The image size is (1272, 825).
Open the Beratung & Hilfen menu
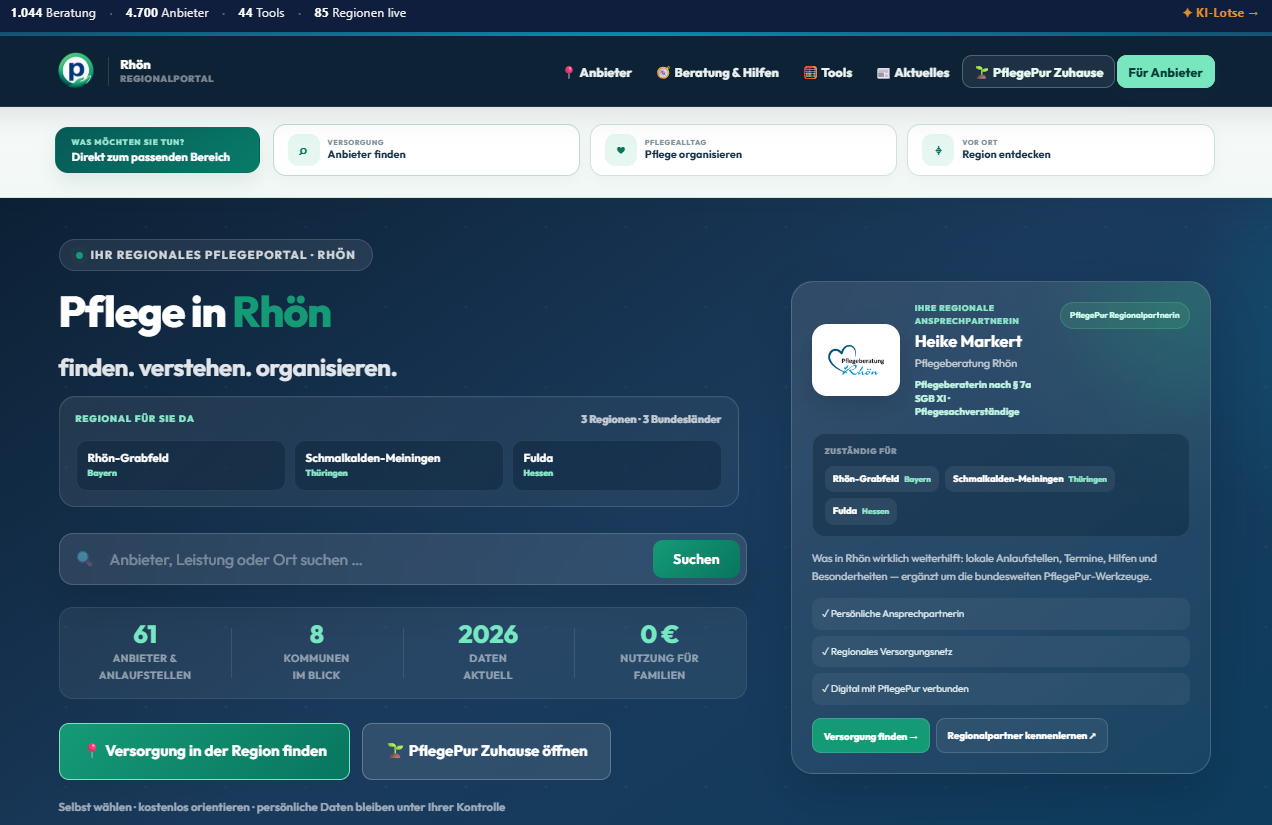pyautogui.click(x=717, y=73)
